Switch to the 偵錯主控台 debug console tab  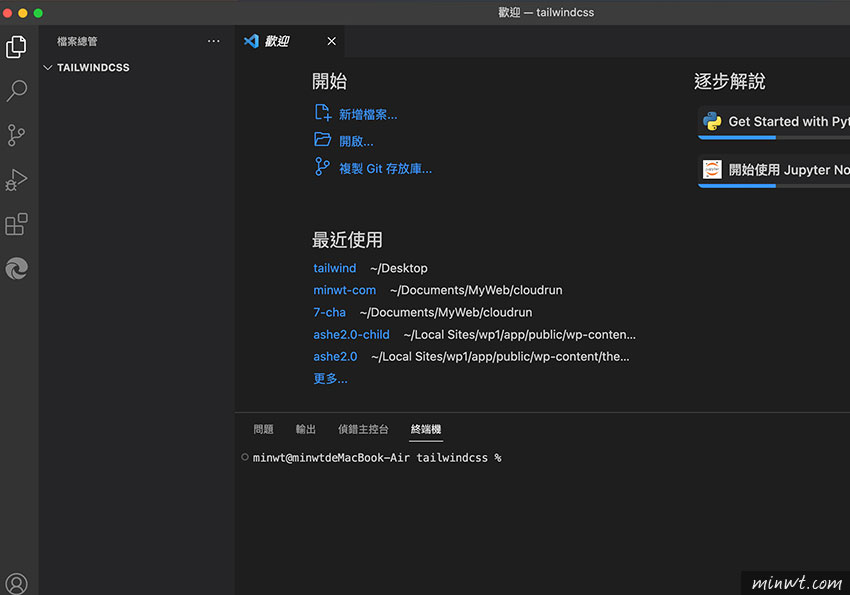pos(363,429)
